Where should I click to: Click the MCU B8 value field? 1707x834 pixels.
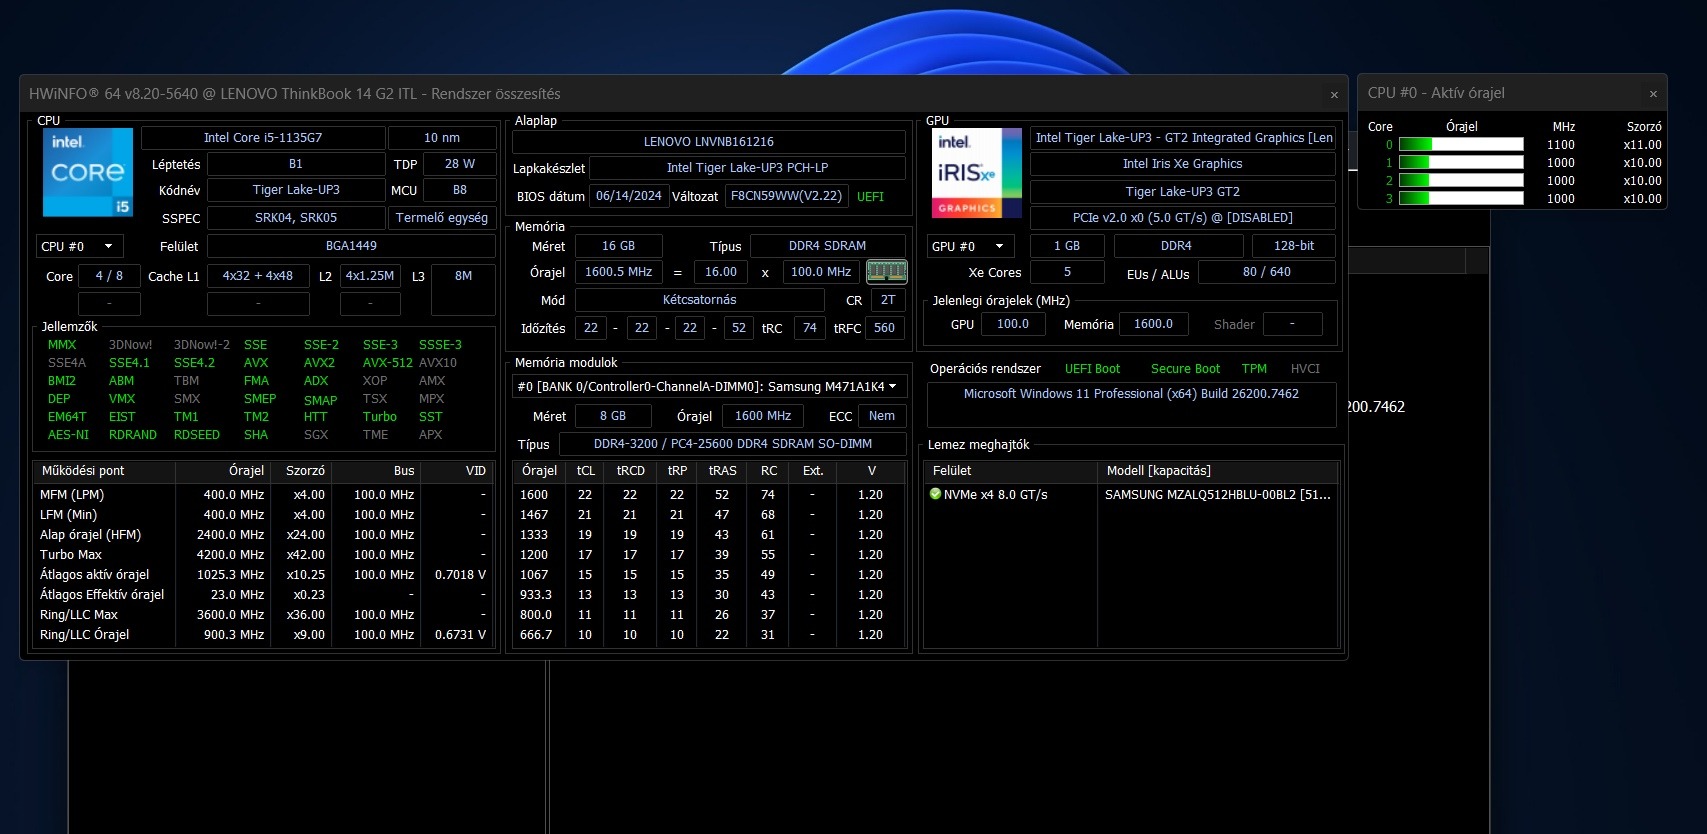click(460, 190)
